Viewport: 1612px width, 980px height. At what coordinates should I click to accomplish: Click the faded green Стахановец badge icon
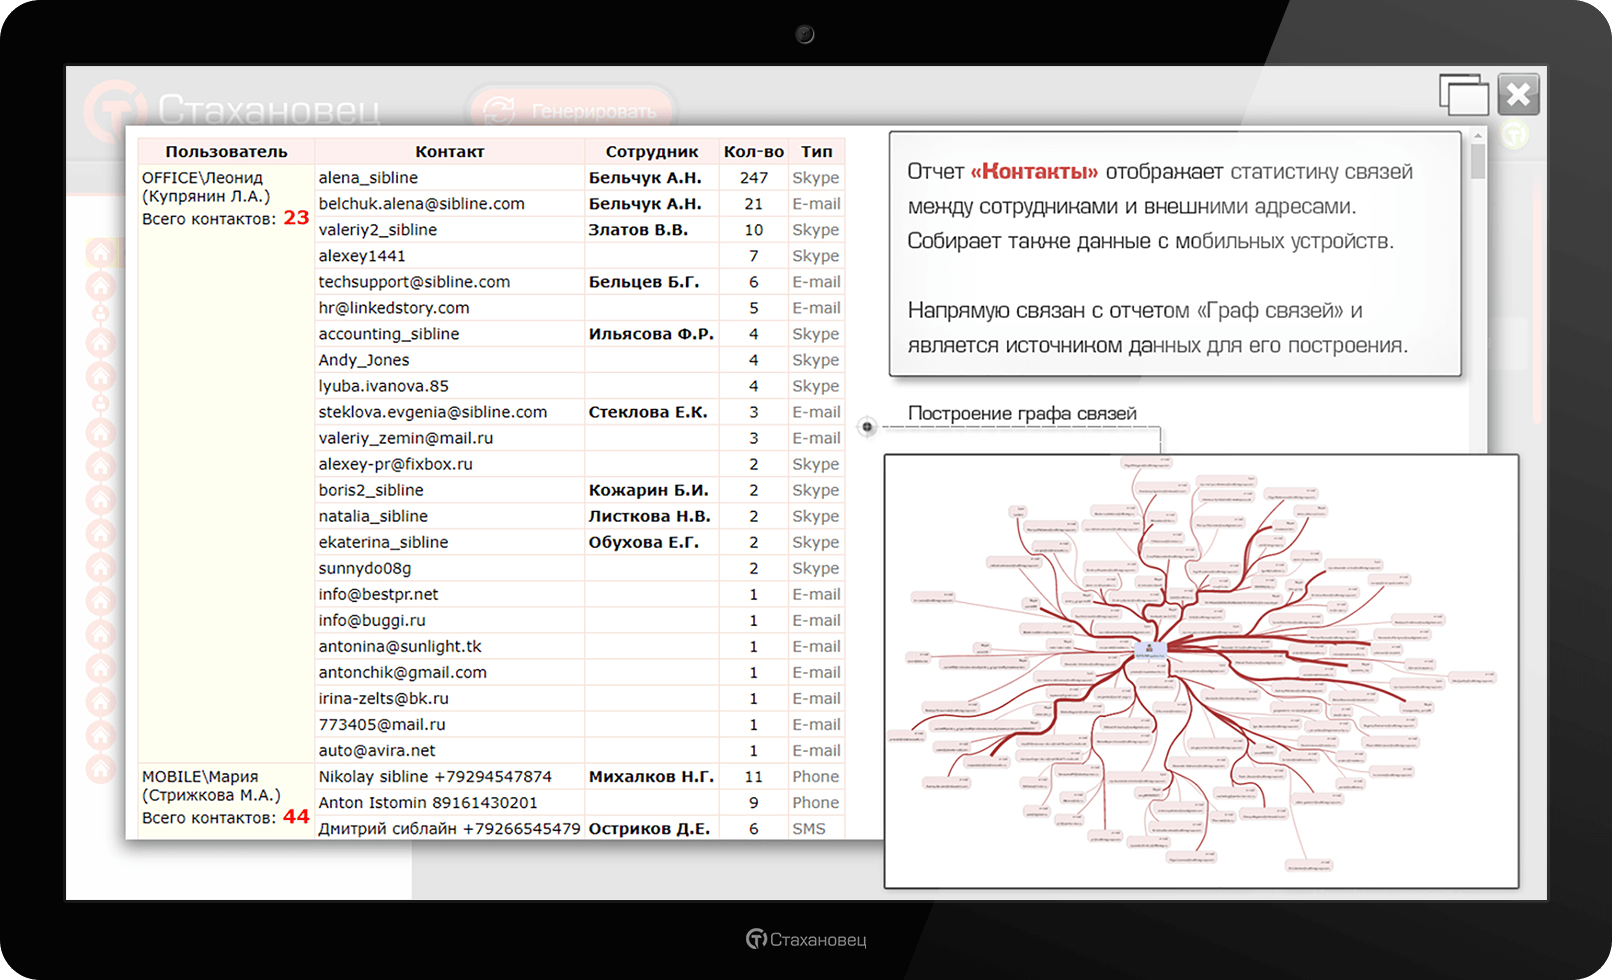coord(1515,134)
